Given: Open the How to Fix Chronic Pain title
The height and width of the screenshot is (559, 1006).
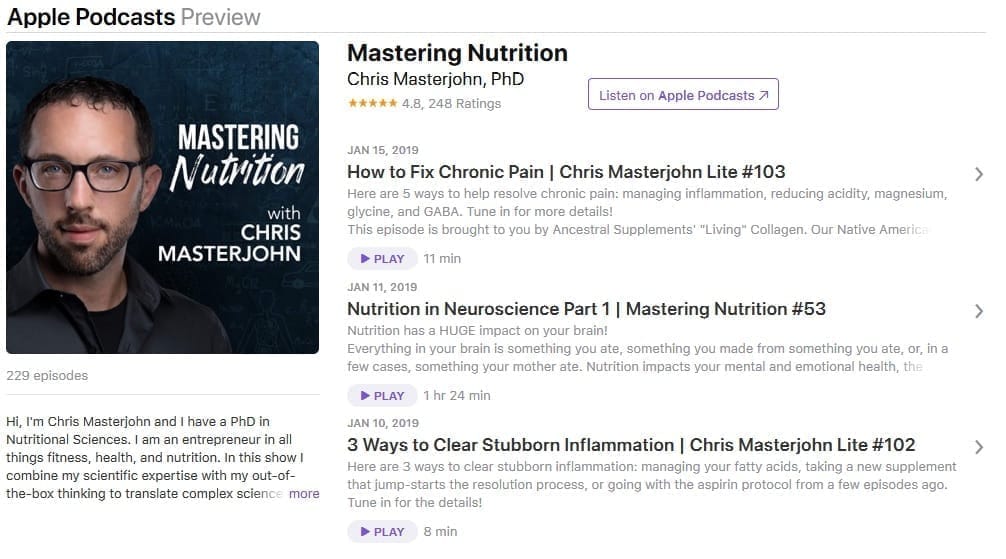Looking at the screenshot, I should click(x=566, y=172).
